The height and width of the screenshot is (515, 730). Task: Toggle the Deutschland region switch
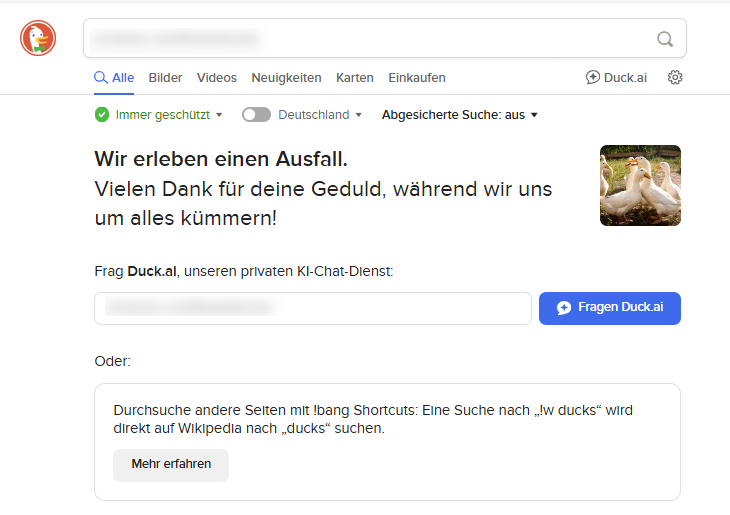click(x=256, y=115)
